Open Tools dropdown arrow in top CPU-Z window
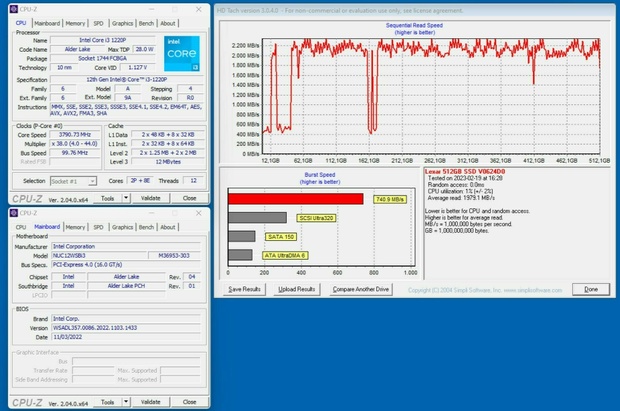This screenshot has height=411, width=620. coord(126,198)
